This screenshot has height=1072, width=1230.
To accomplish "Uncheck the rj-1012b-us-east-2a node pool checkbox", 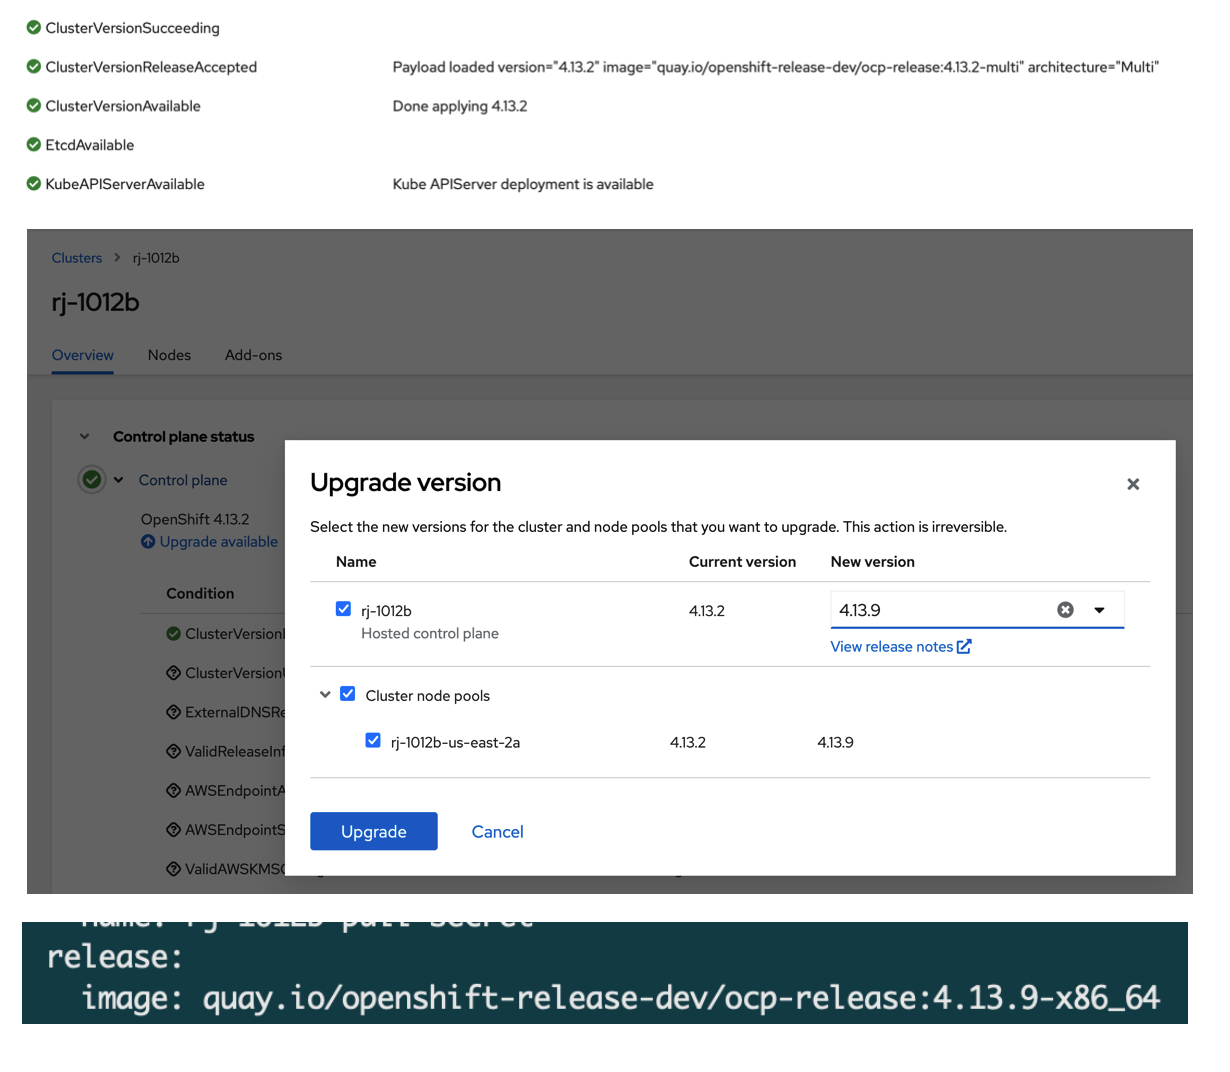I will pos(373,741).
